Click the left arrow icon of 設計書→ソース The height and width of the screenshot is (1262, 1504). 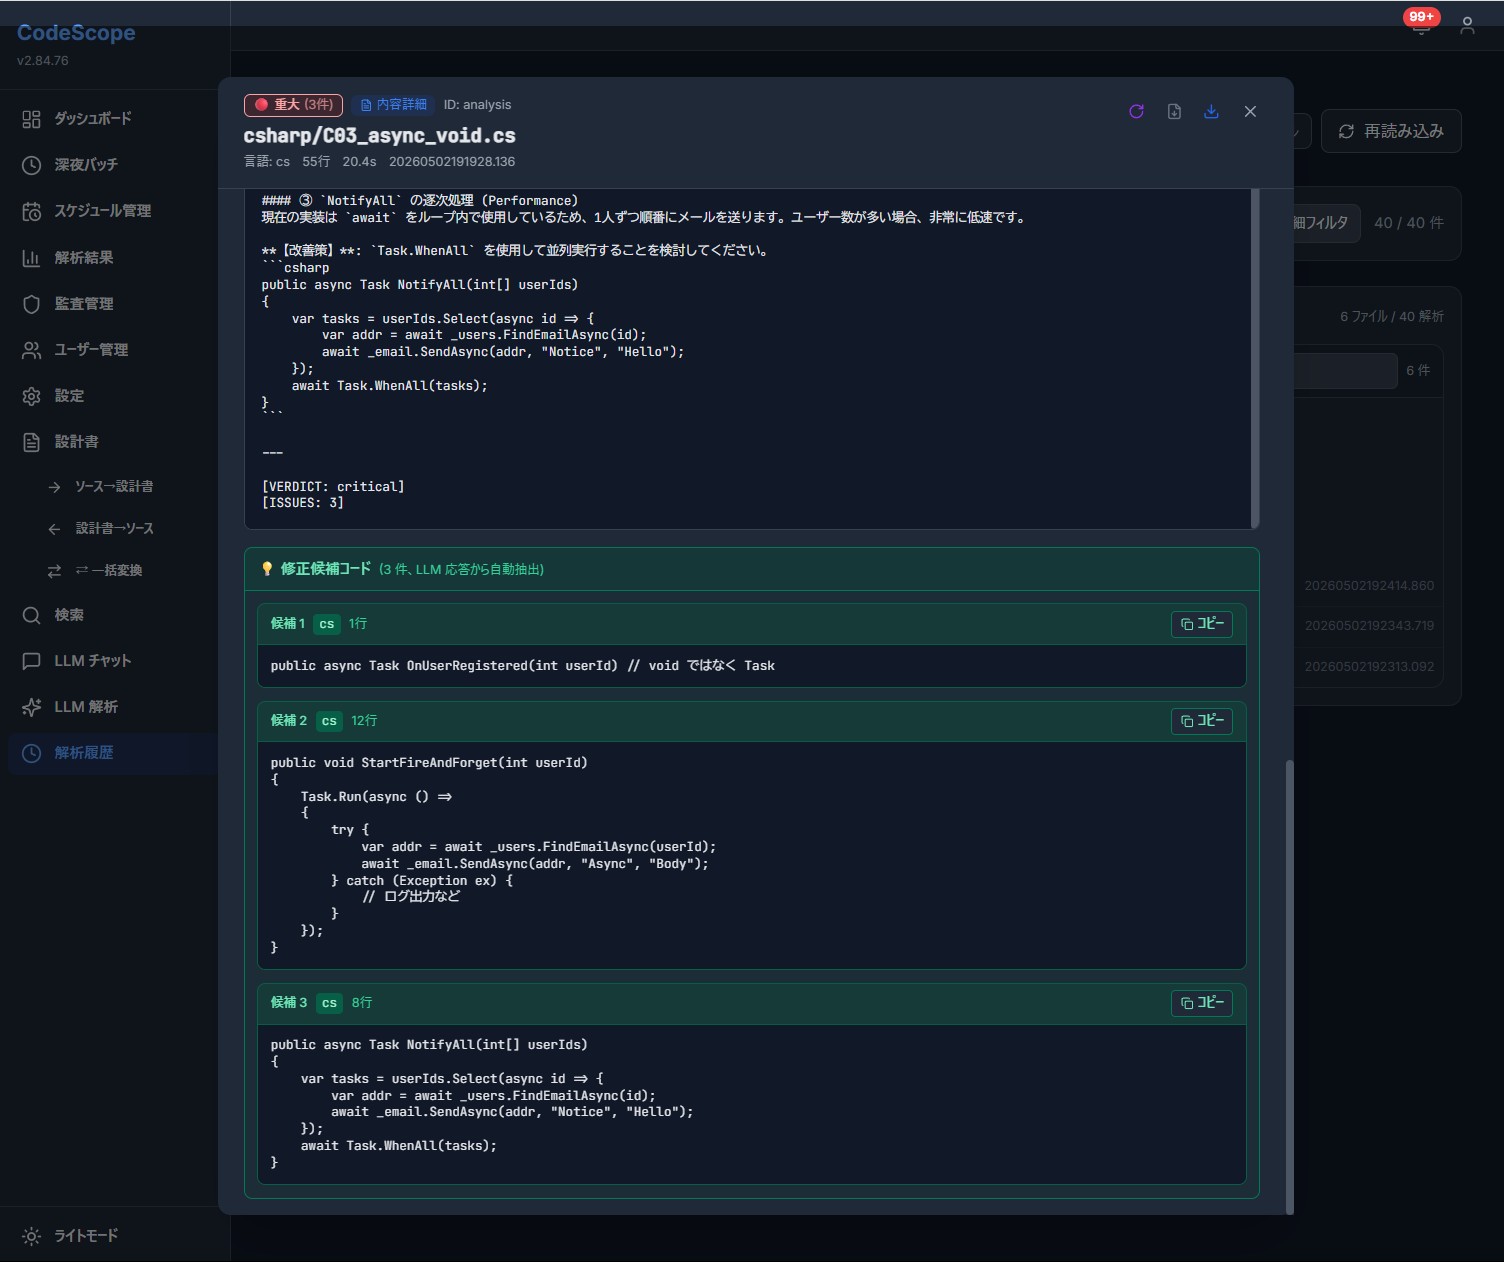pos(55,529)
